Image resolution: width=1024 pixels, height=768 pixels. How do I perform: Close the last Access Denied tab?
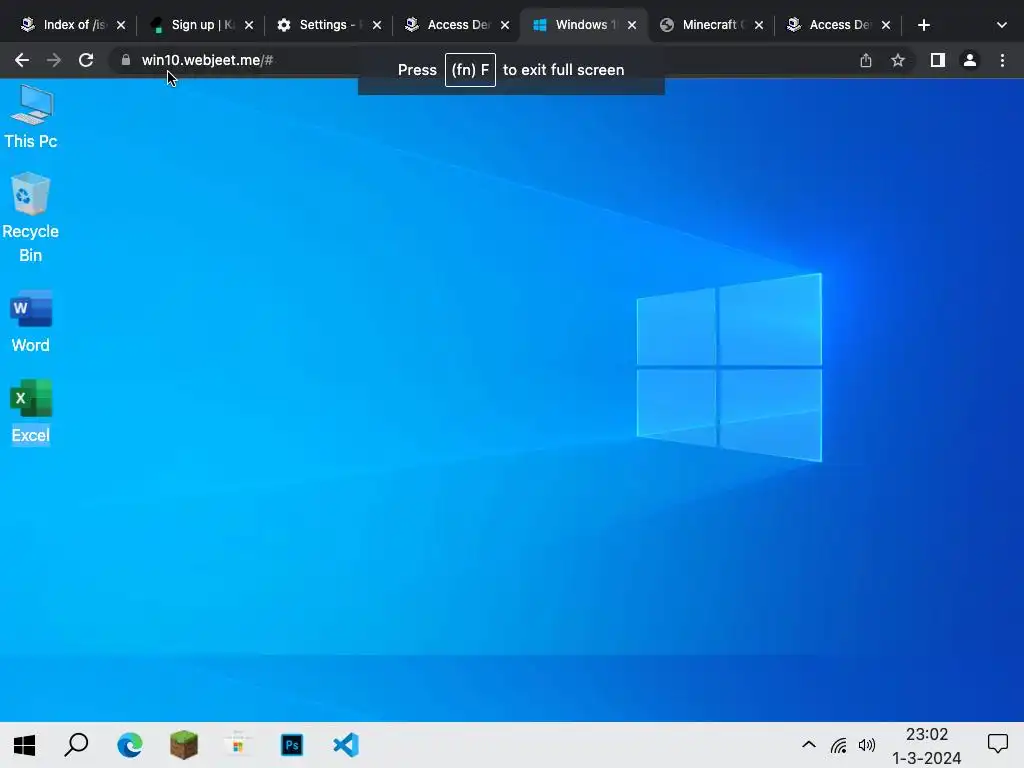(x=886, y=25)
